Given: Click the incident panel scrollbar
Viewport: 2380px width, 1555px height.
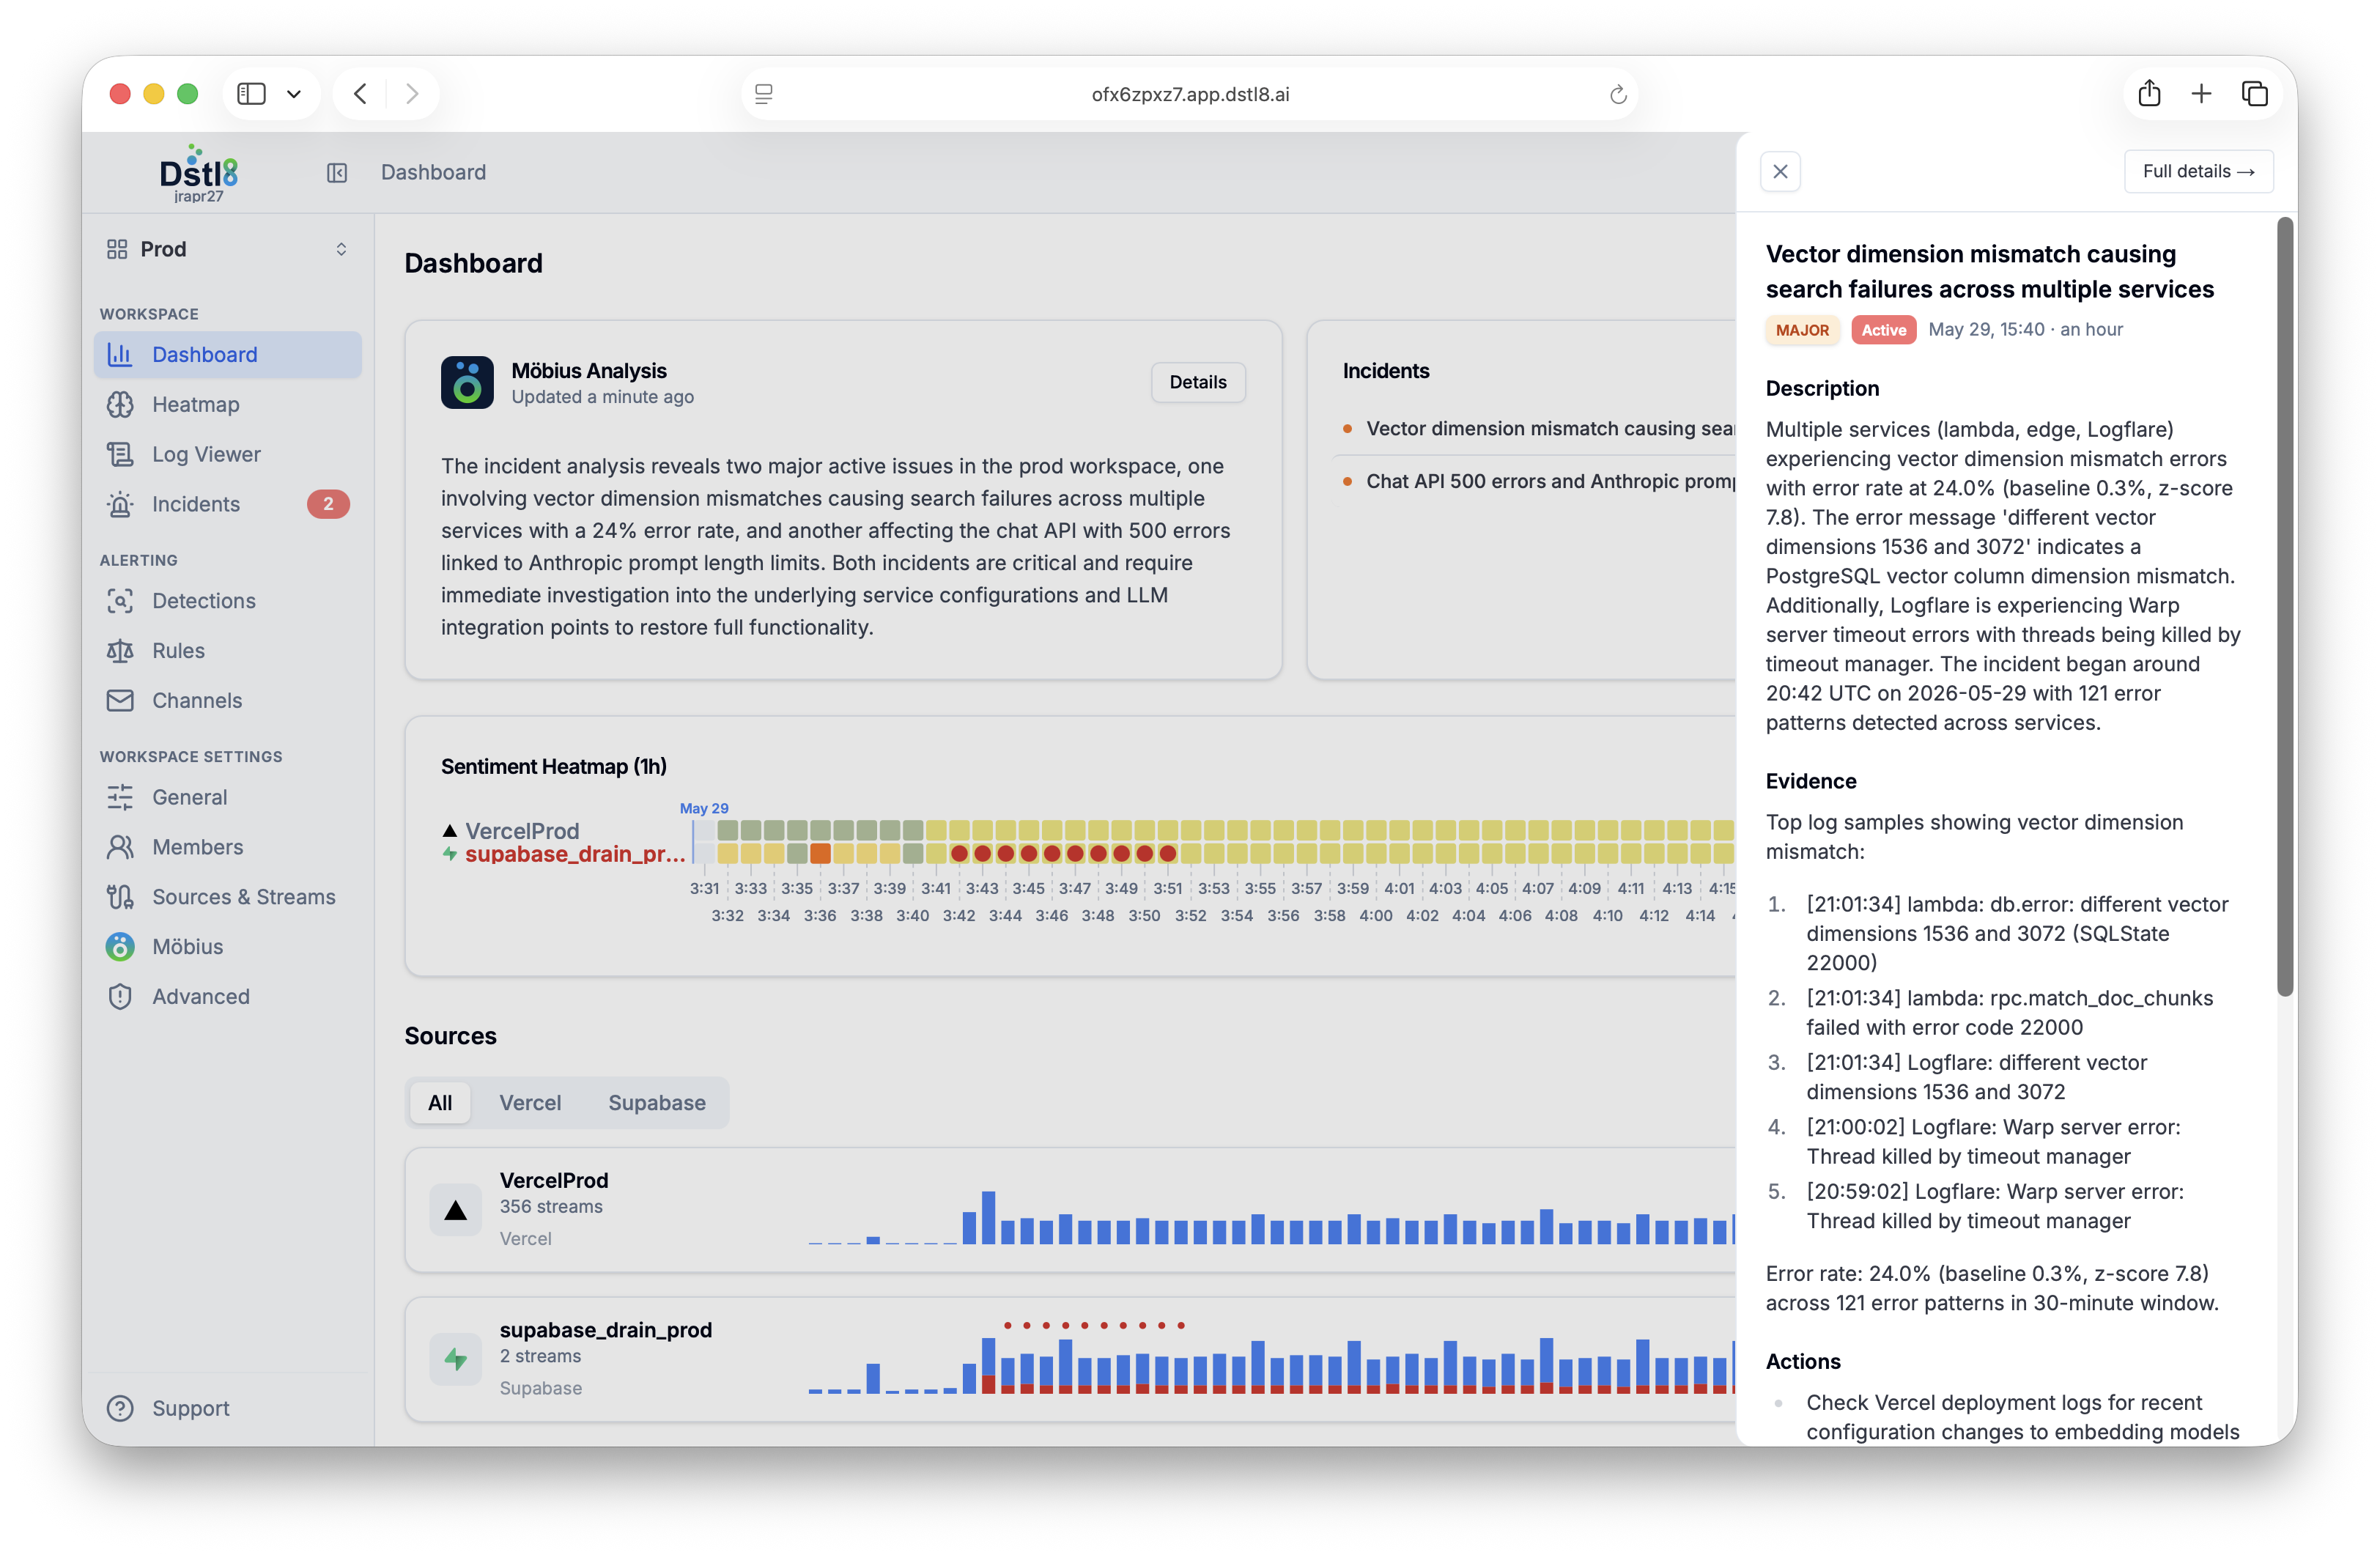Looking at the screenshot, I should coord(2284,606).
